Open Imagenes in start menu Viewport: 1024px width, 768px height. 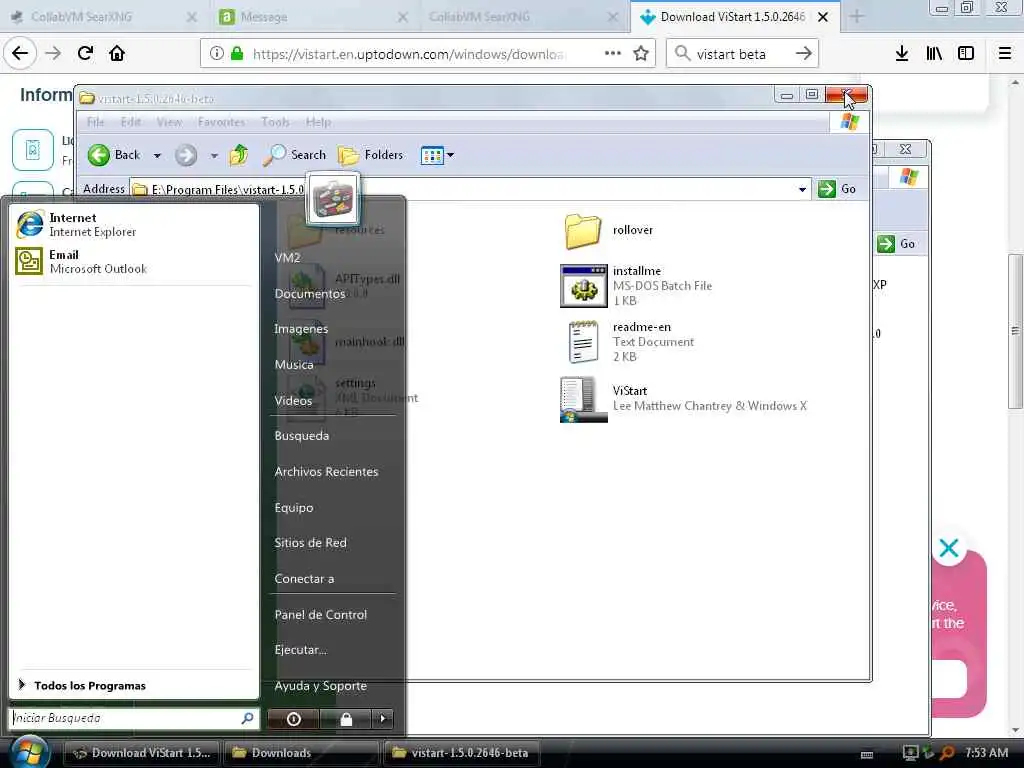[x=301, y=329]
